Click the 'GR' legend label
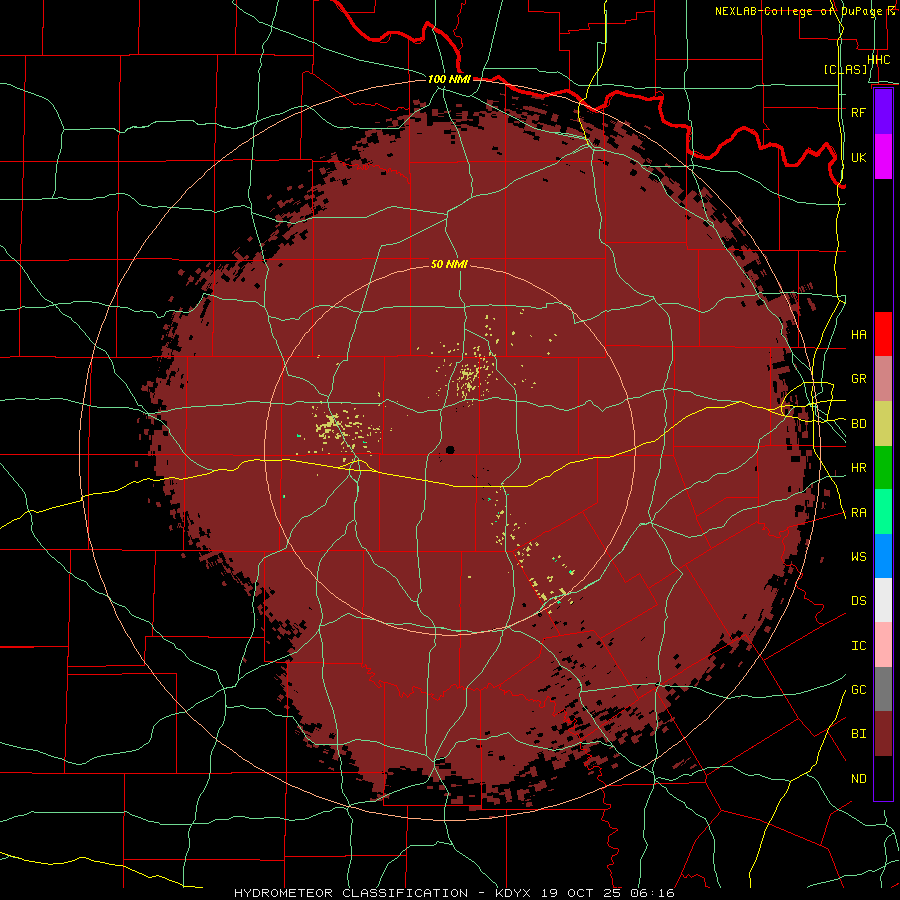The width and height of the screenshot is (900, 900). click(858, 379)
